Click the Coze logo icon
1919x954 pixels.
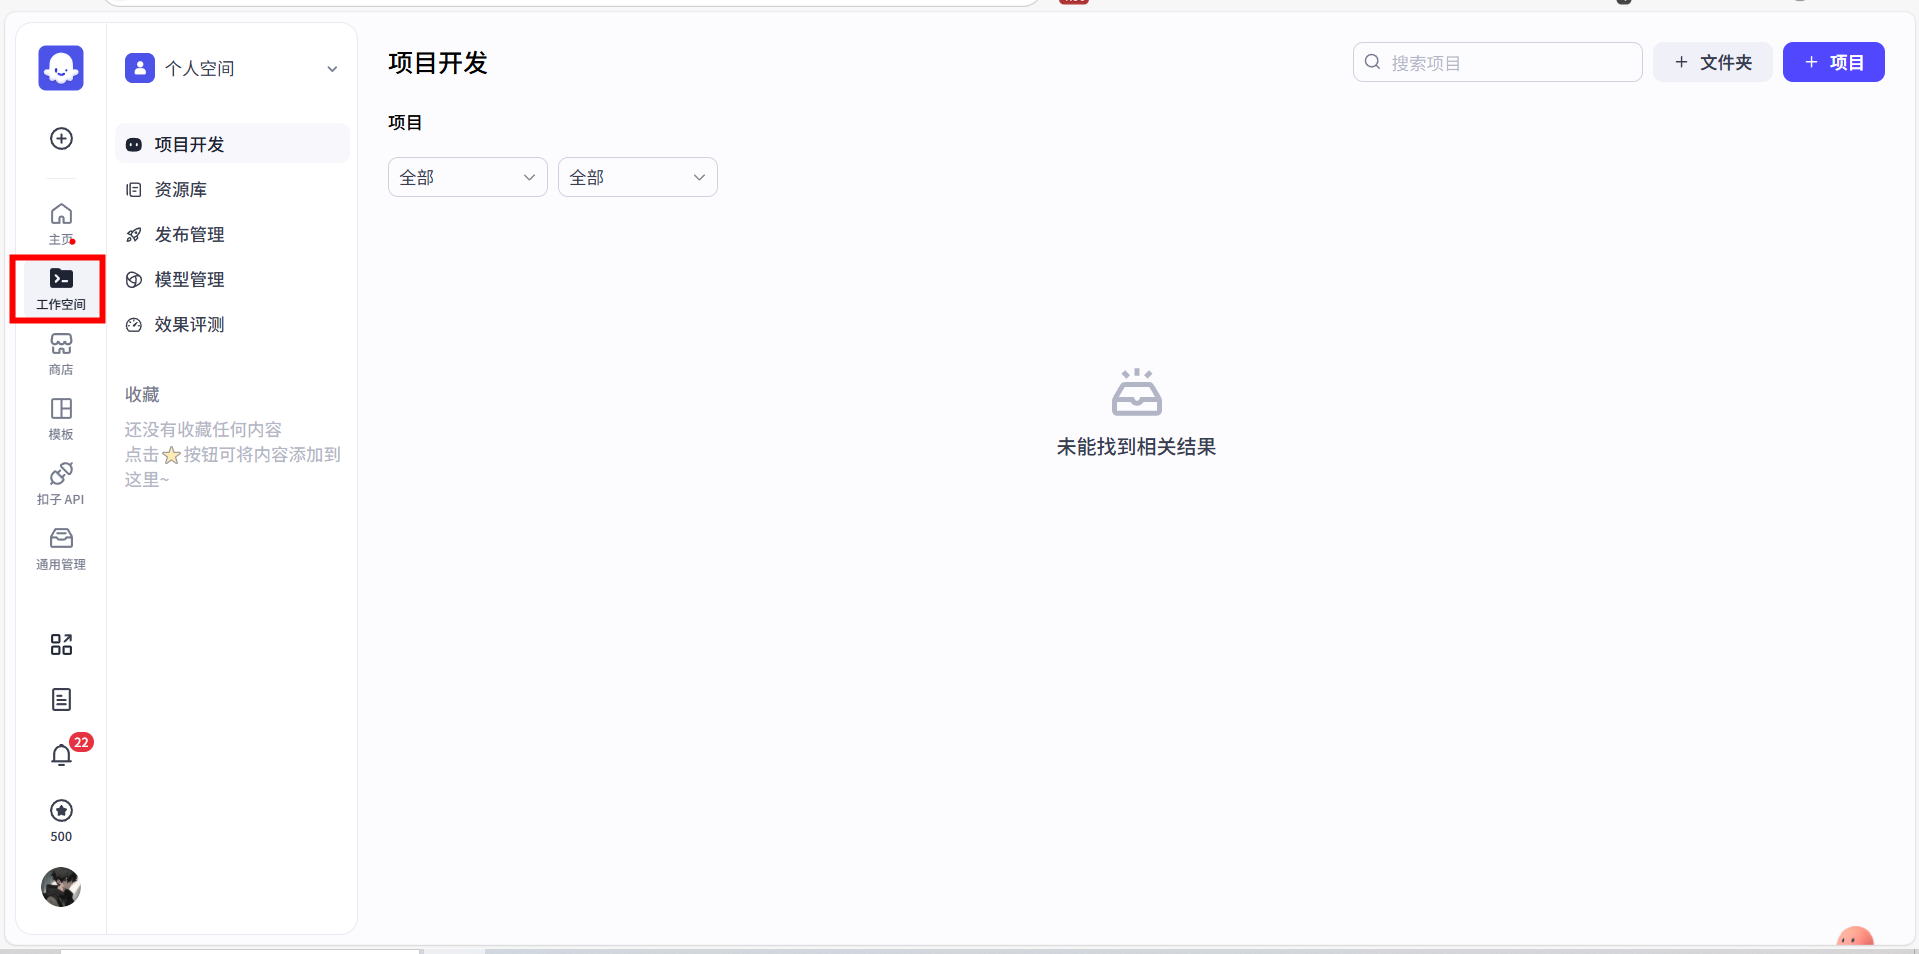point(61,68)
